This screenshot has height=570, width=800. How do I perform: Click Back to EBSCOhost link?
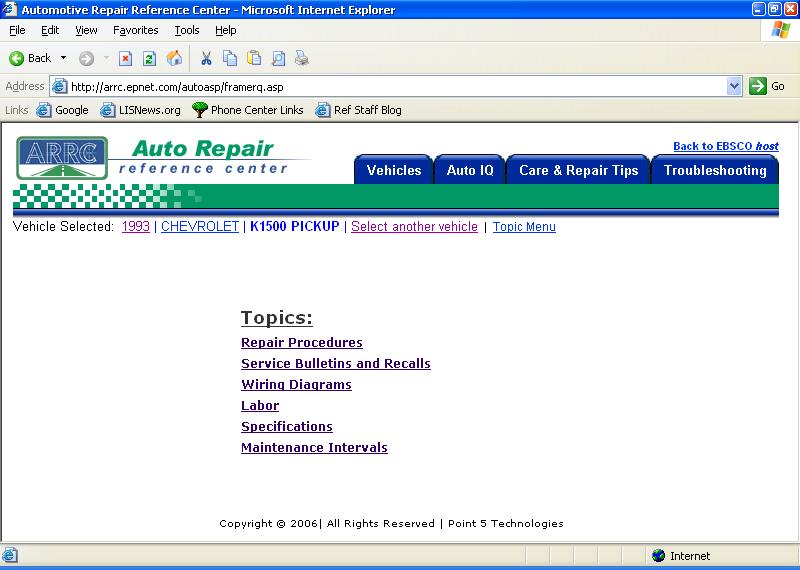(x=726, y=146)
